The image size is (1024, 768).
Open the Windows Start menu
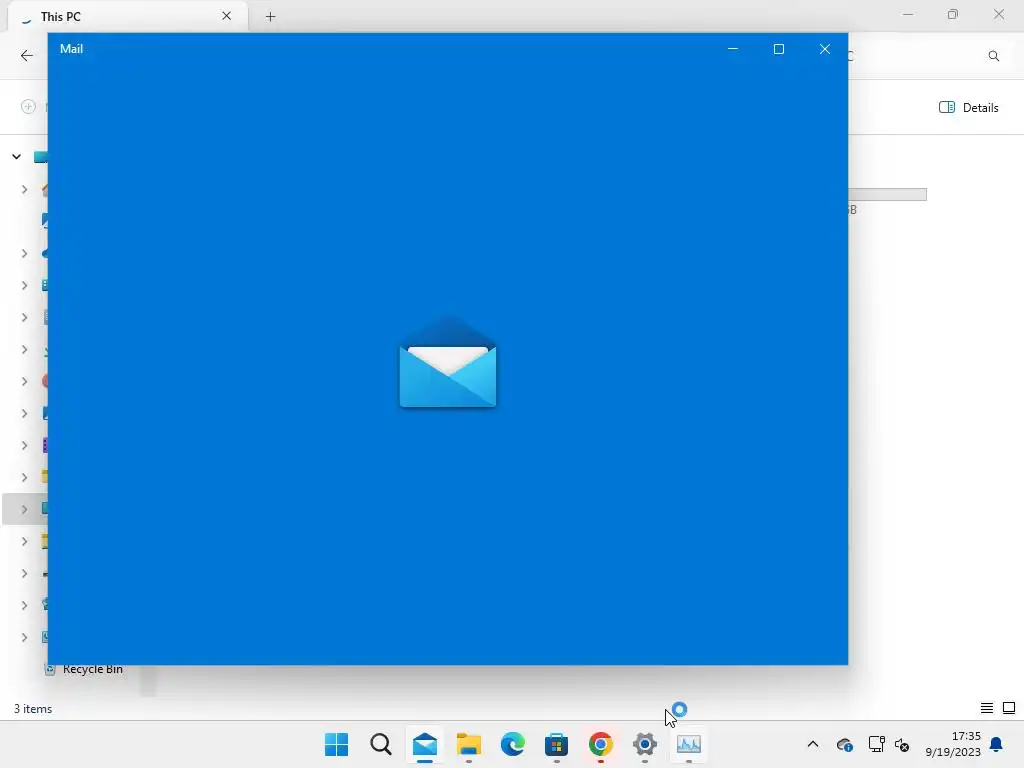pos(336,744)
